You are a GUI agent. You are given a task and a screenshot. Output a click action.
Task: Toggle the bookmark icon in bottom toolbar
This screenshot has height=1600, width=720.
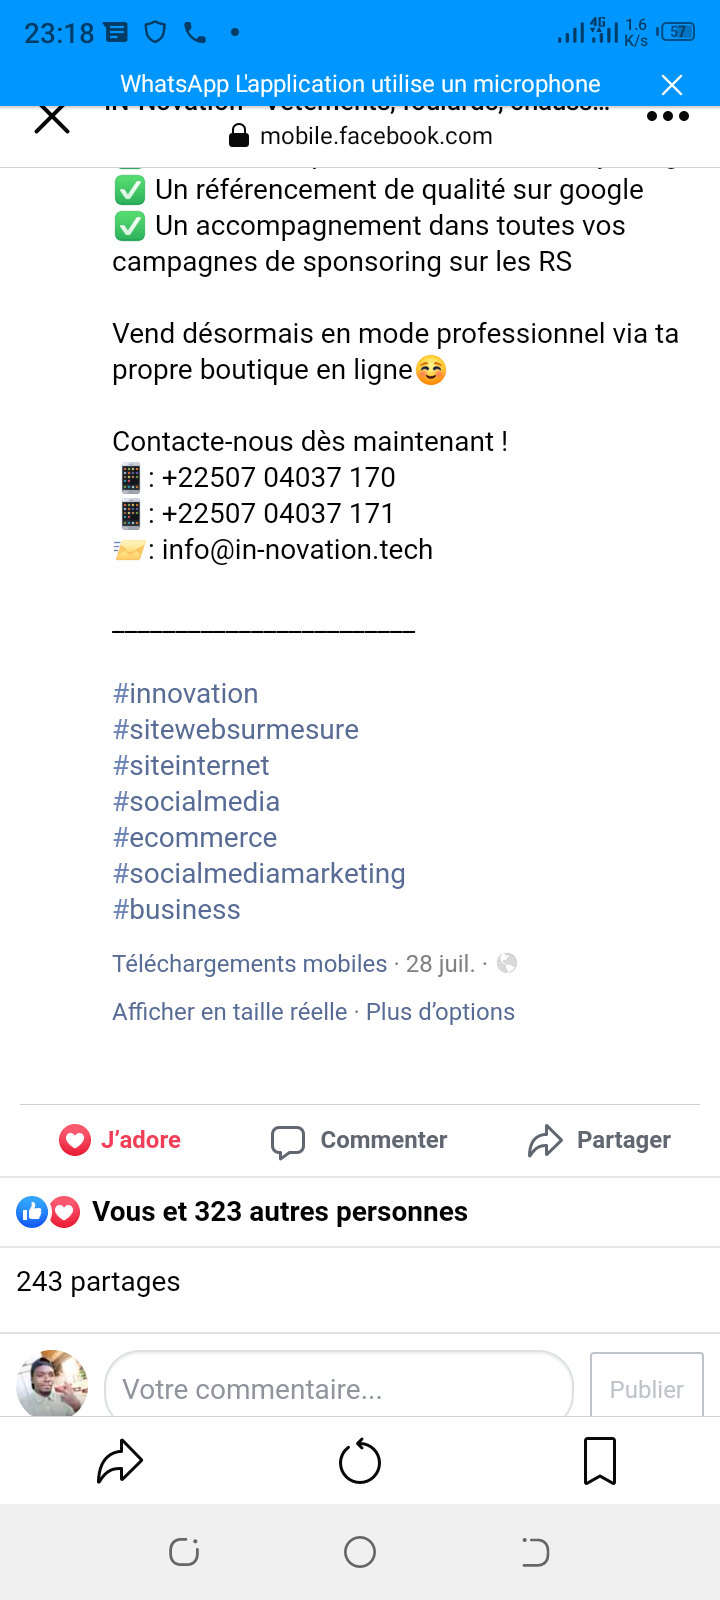click(x=600, y=1462)
